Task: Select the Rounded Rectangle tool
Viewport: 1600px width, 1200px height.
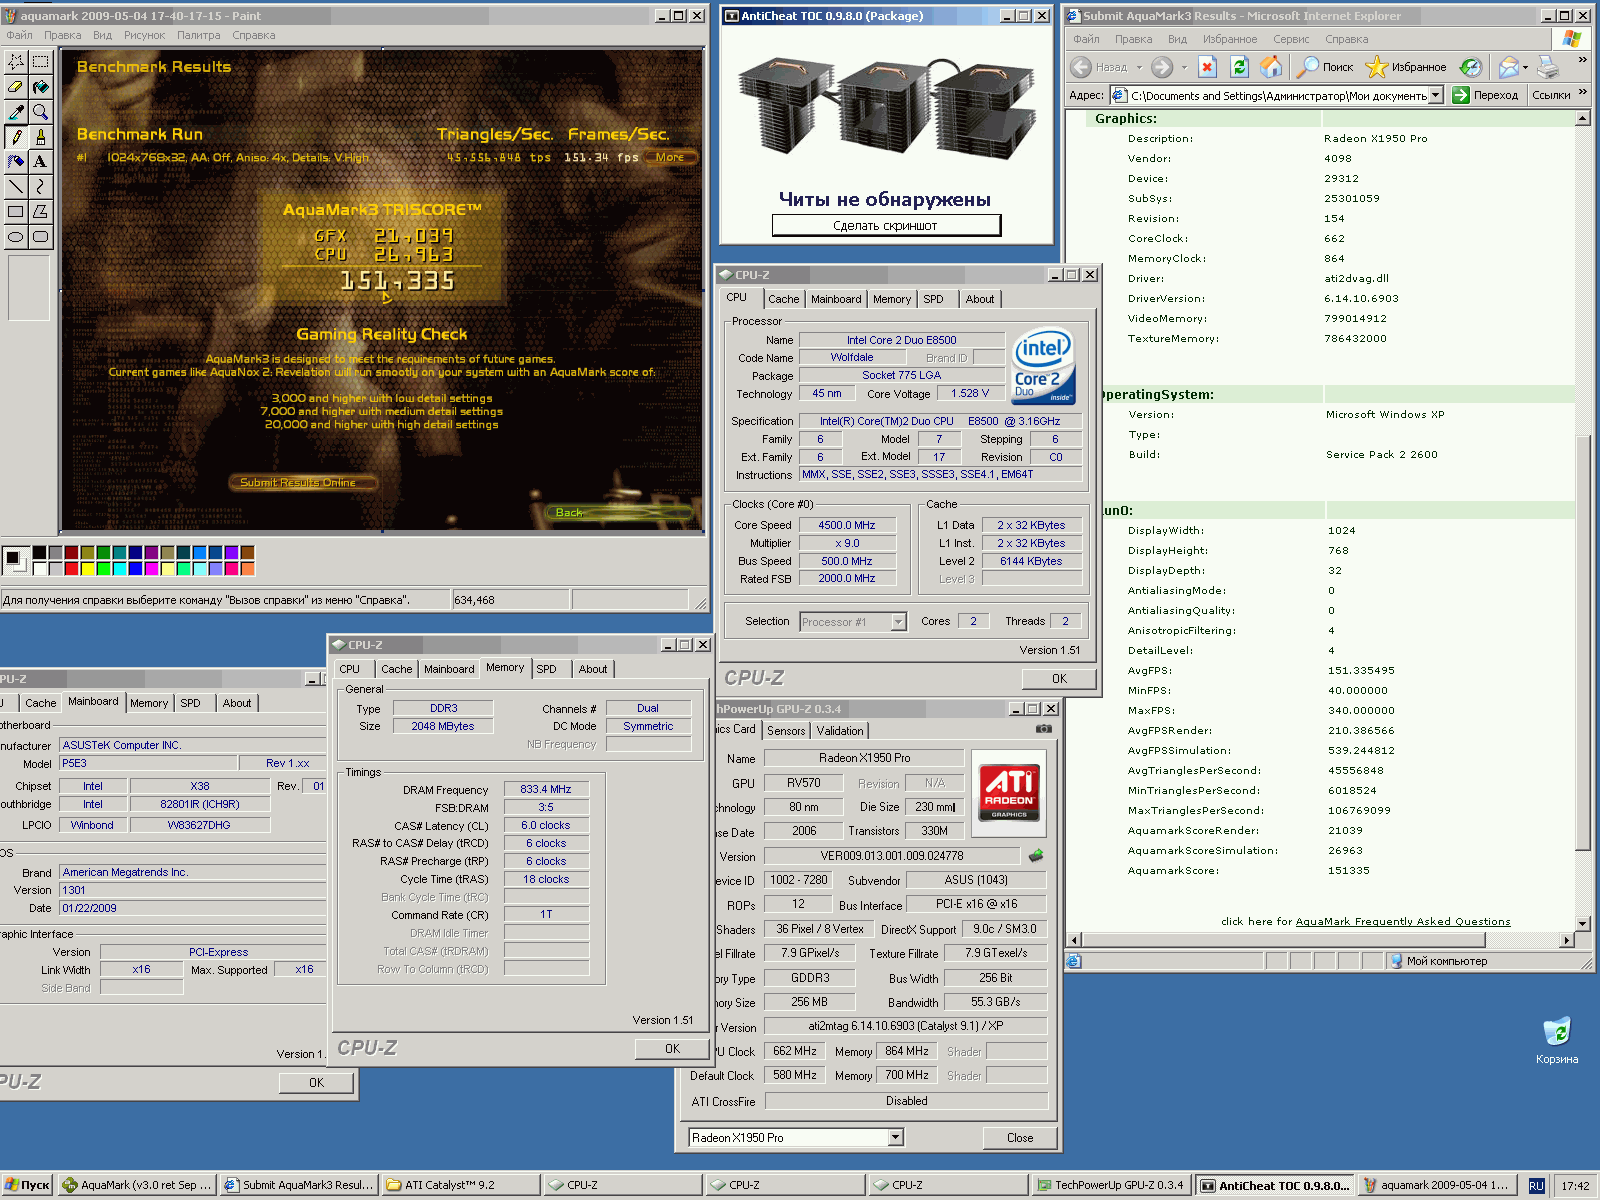Action: (40, 236)
